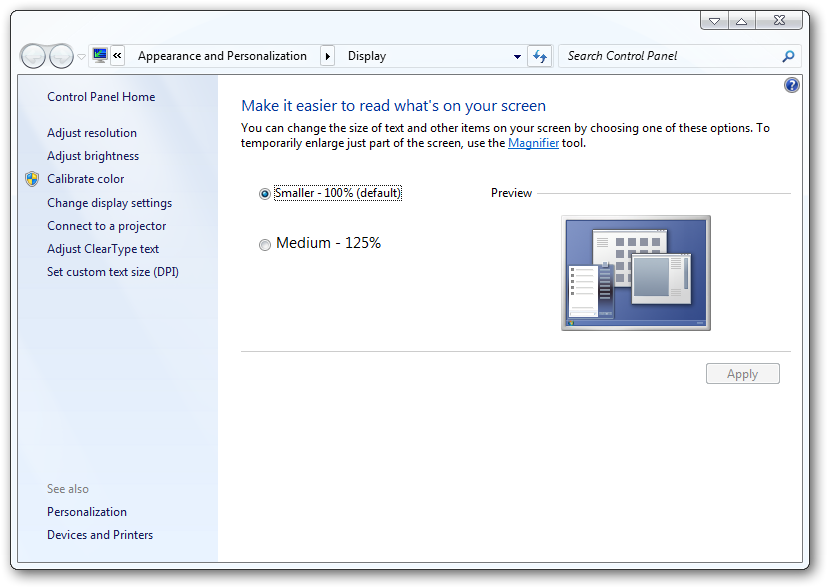The height and width of the screenshot is (588, 828).
Task: Select the Medium - 125% radio button
Action: 265,244
